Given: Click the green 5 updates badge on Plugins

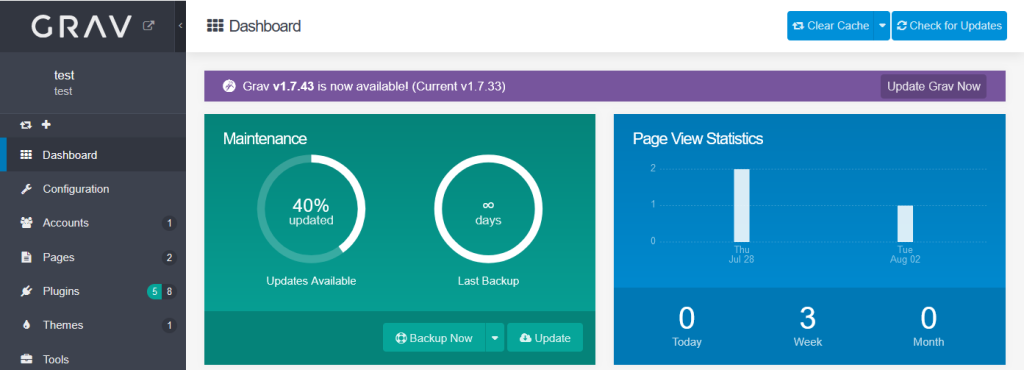Looking at the screenshot, I should (154, 291).
